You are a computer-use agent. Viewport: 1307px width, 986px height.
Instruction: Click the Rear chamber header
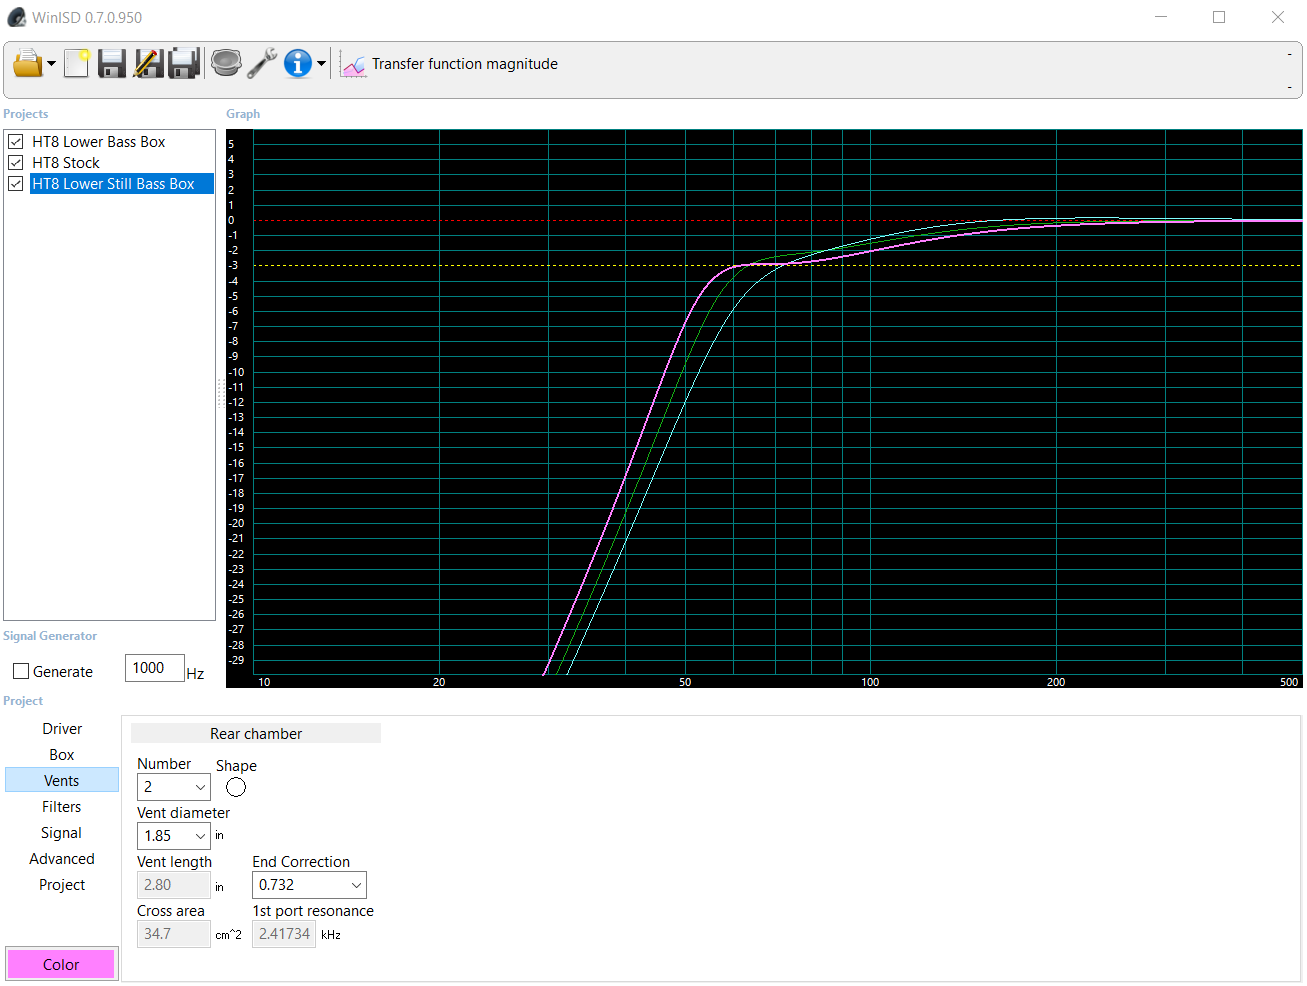coord(256,733)
